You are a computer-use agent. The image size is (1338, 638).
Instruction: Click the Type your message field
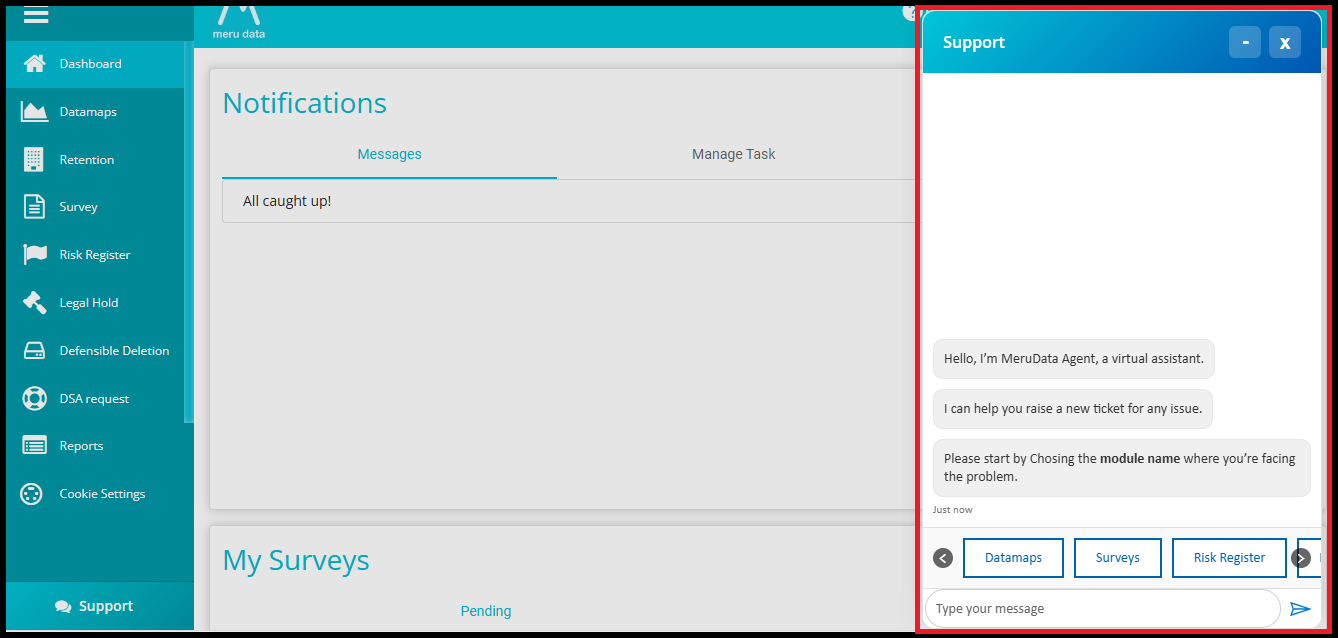[x=1100, y=609]
